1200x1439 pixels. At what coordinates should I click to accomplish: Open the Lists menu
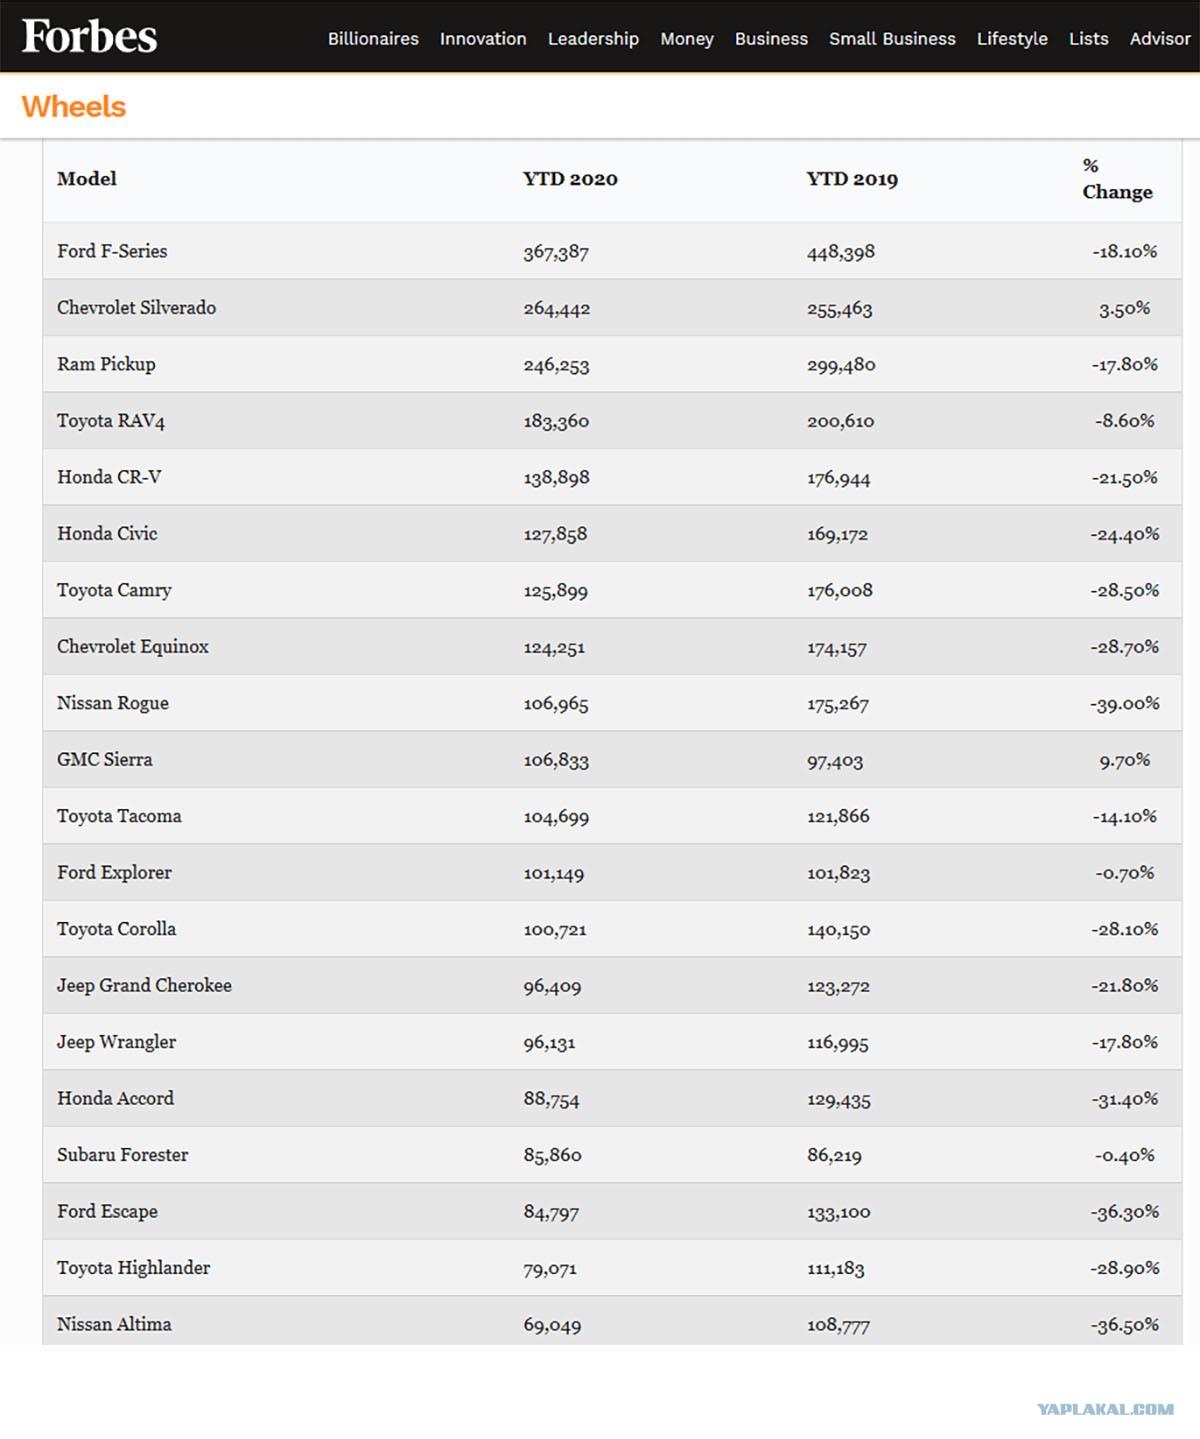click(x=1088, y=39)
